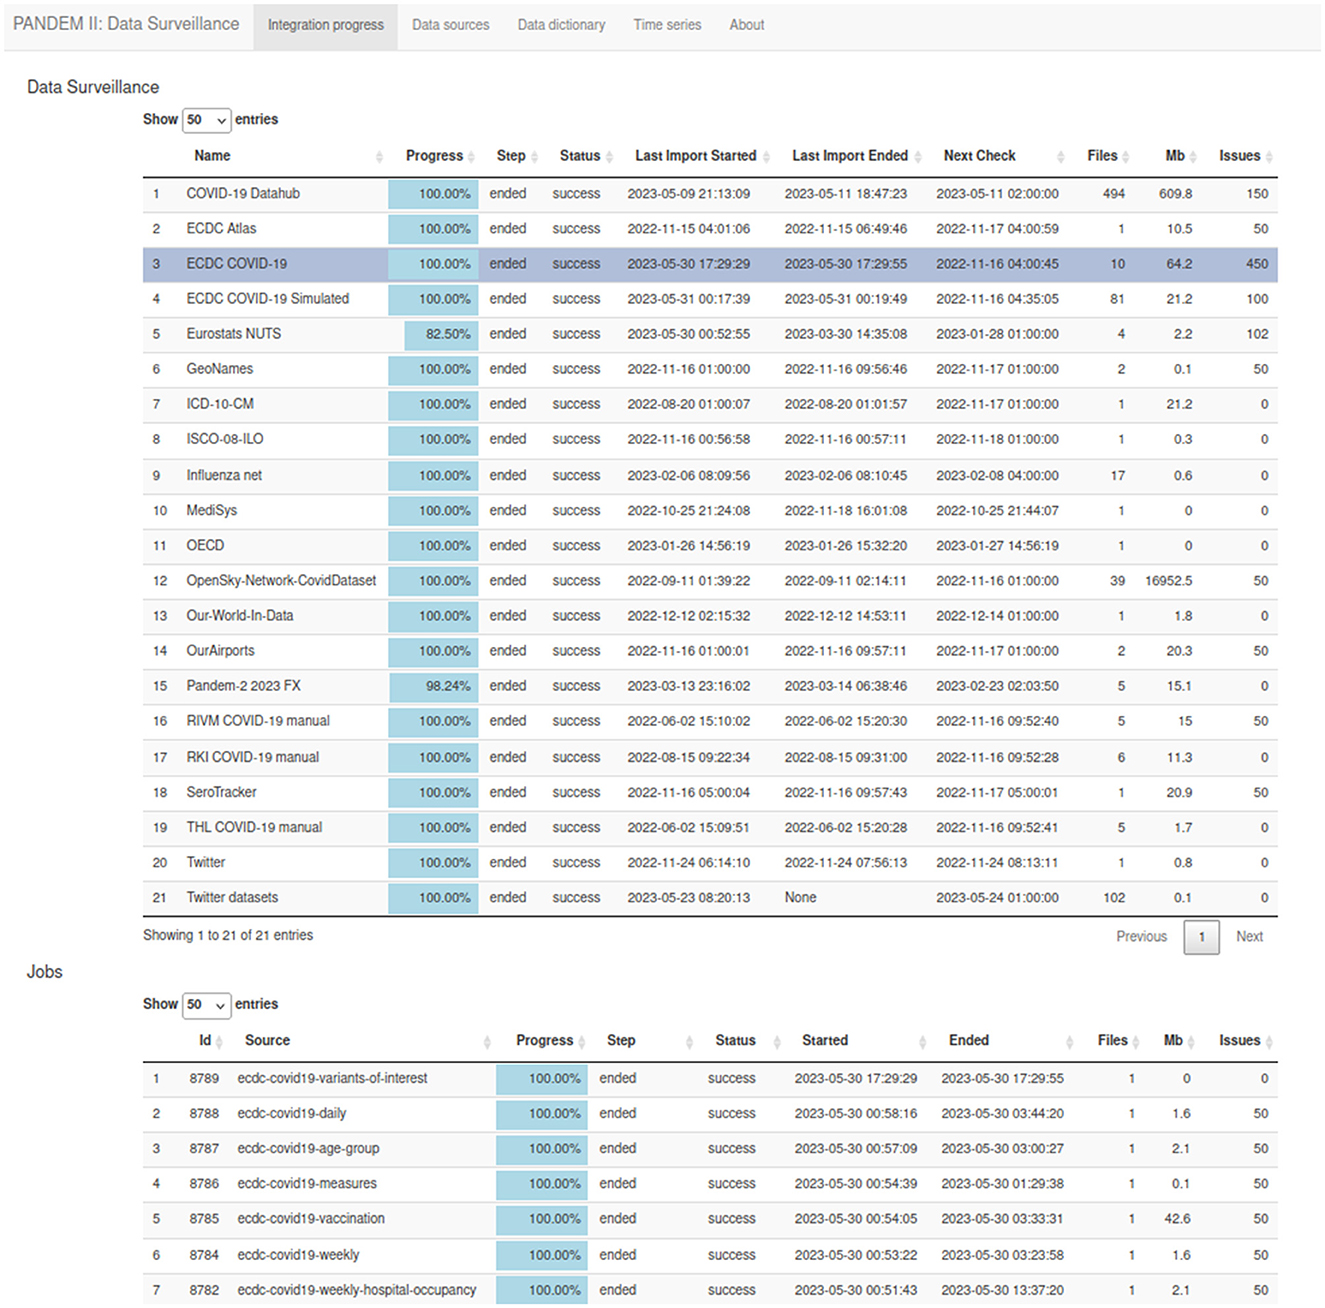Viewport: 1325px width, 1308px height.
Task: Switch to Time series tab
Action: click(x=667, y=25)
